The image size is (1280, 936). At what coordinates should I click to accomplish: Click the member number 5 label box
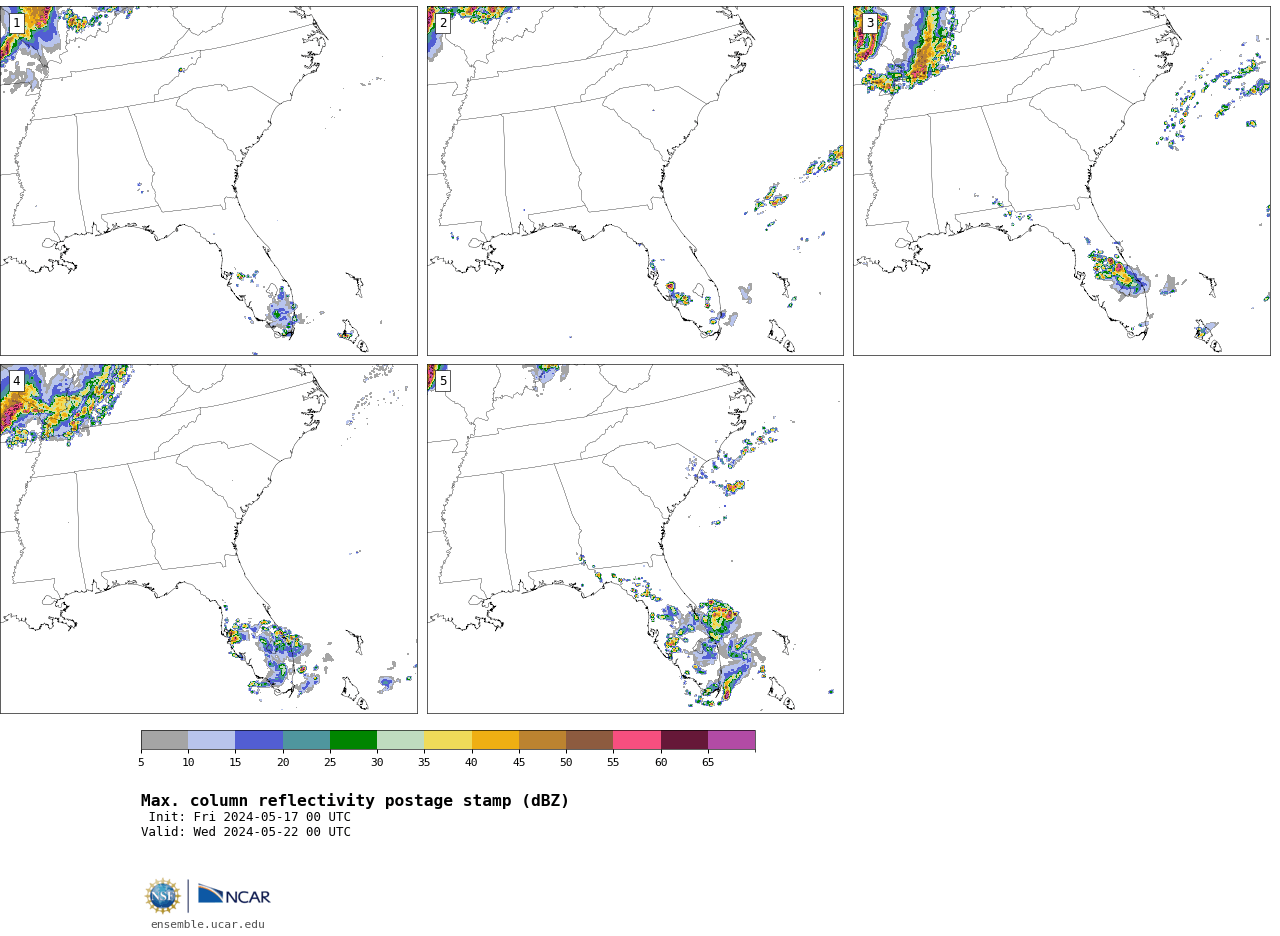pyautogui.click(x=443, y=381)
